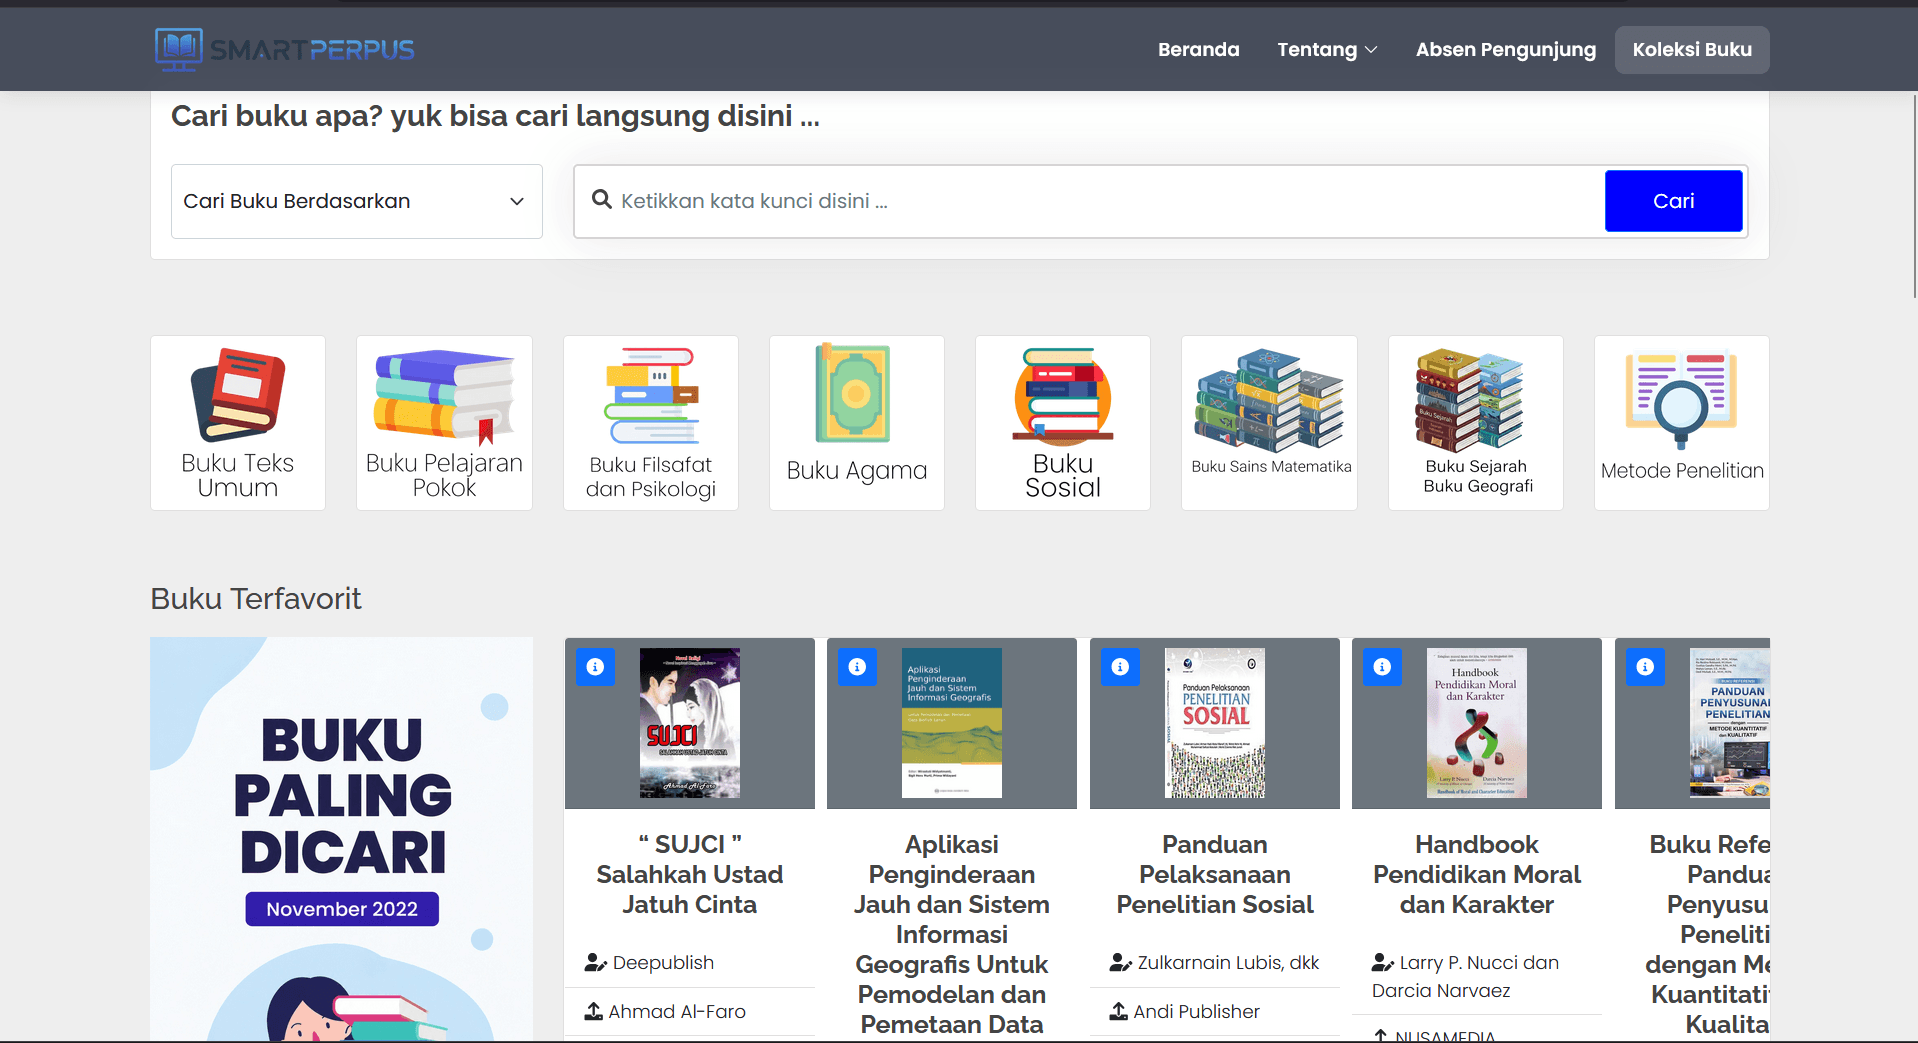The image size is (1918, 1043).
Task: Click the Handbook Pendidikan Moral cover thumbnail
Action: [1477, 723]
